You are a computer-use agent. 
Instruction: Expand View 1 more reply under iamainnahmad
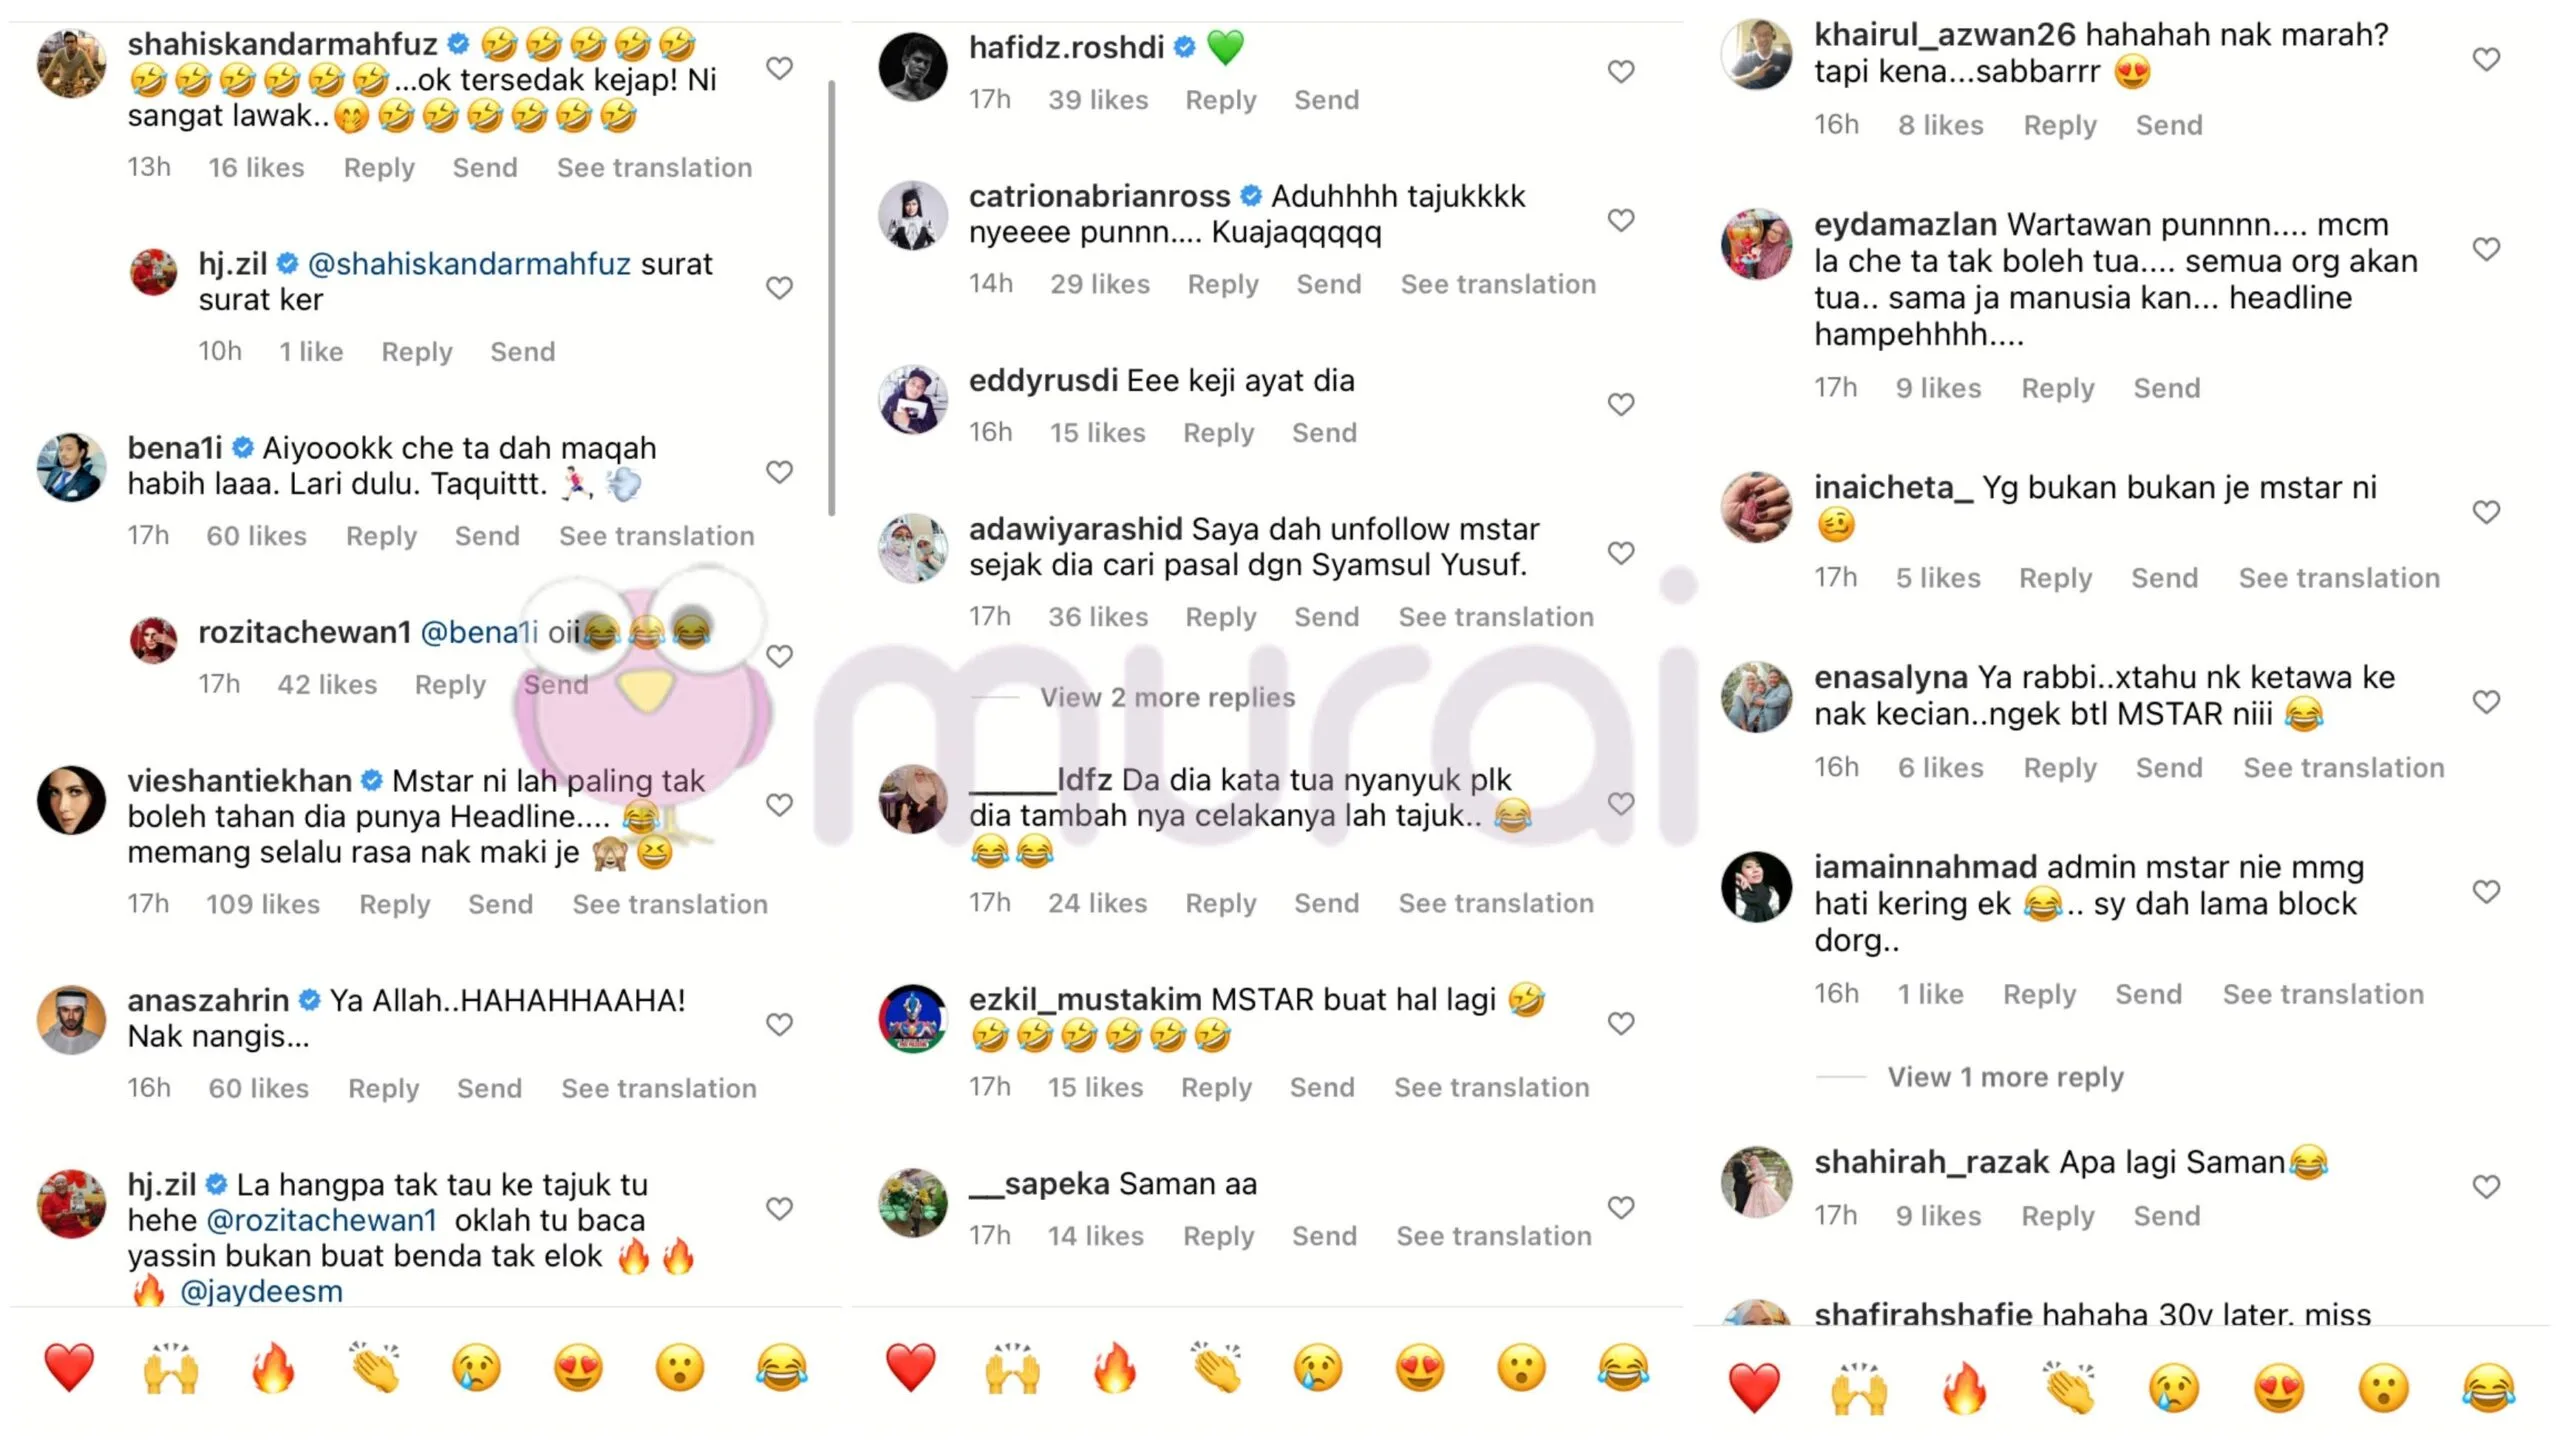coord(2005,1078)
